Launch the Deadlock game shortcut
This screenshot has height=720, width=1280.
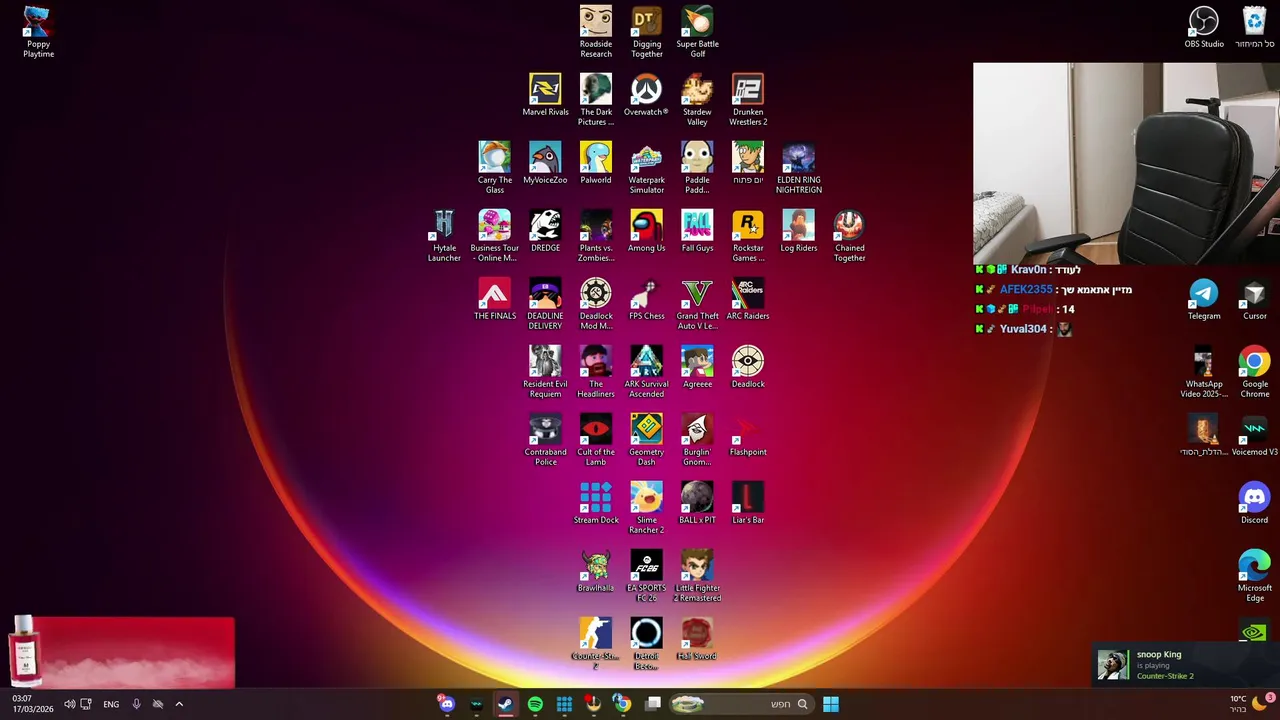(748, 367)
